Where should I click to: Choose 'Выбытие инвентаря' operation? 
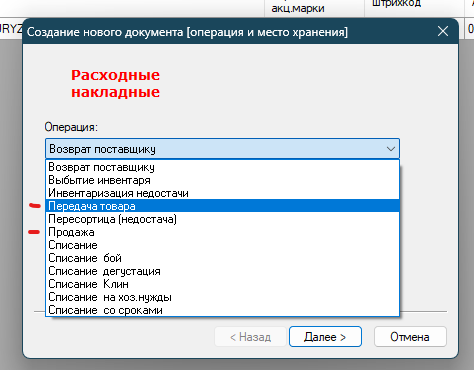pyautogui.click(x=222, y=180)
